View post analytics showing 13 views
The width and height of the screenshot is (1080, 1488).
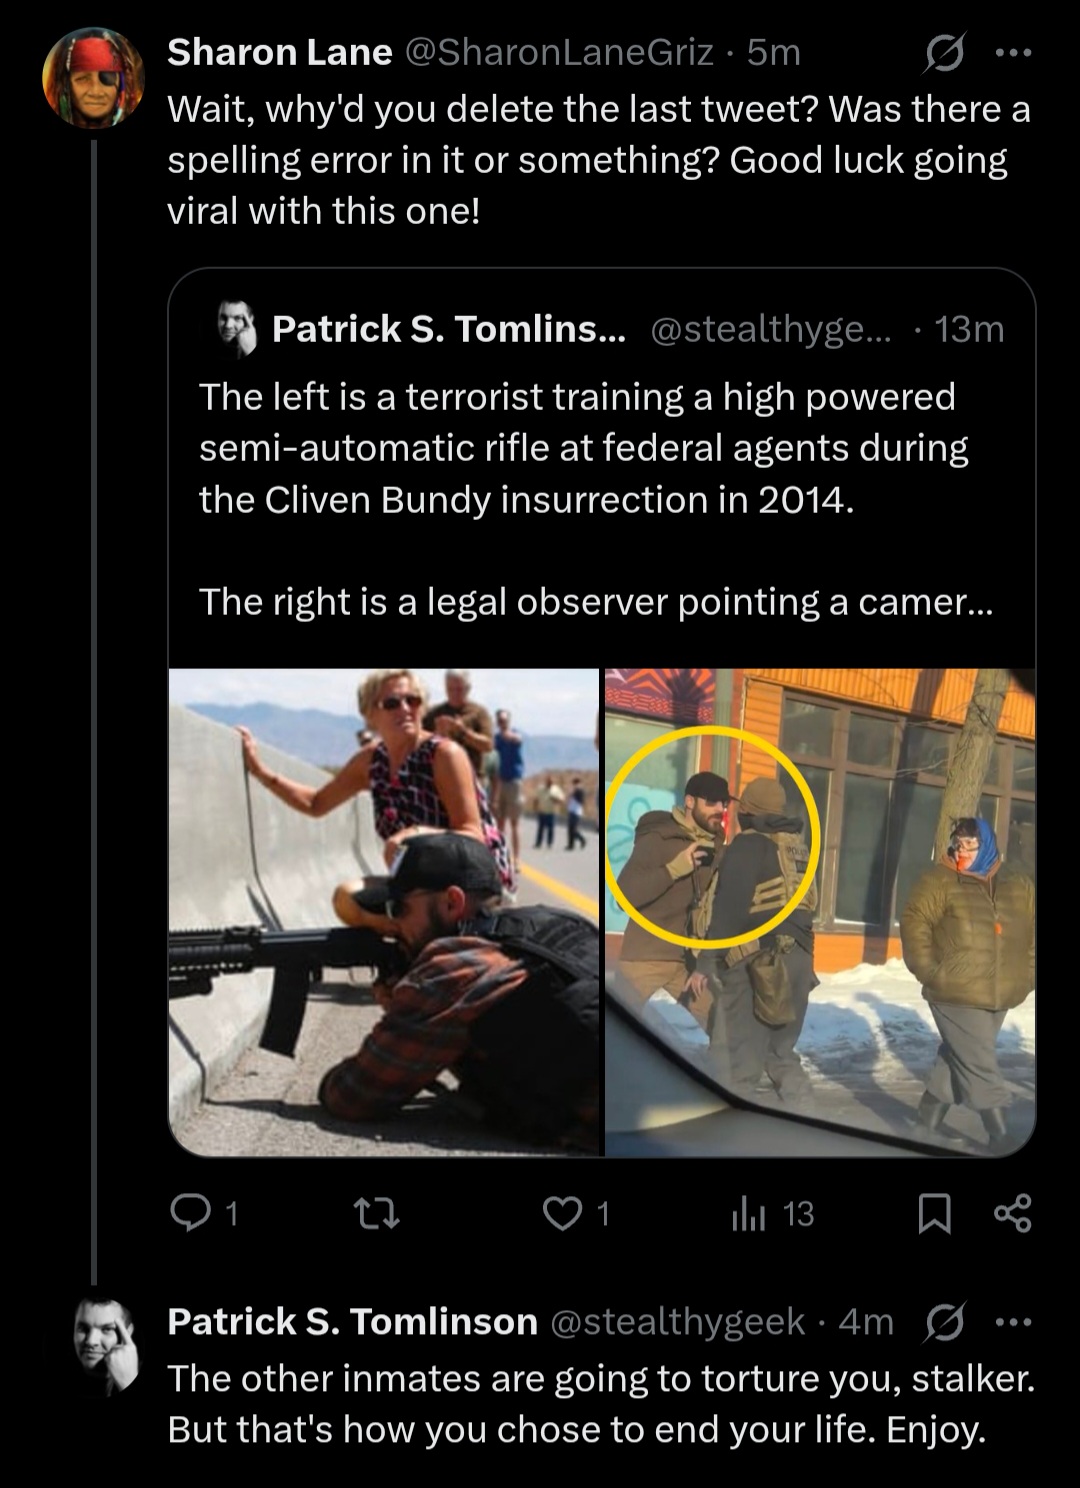(773, 1214)
